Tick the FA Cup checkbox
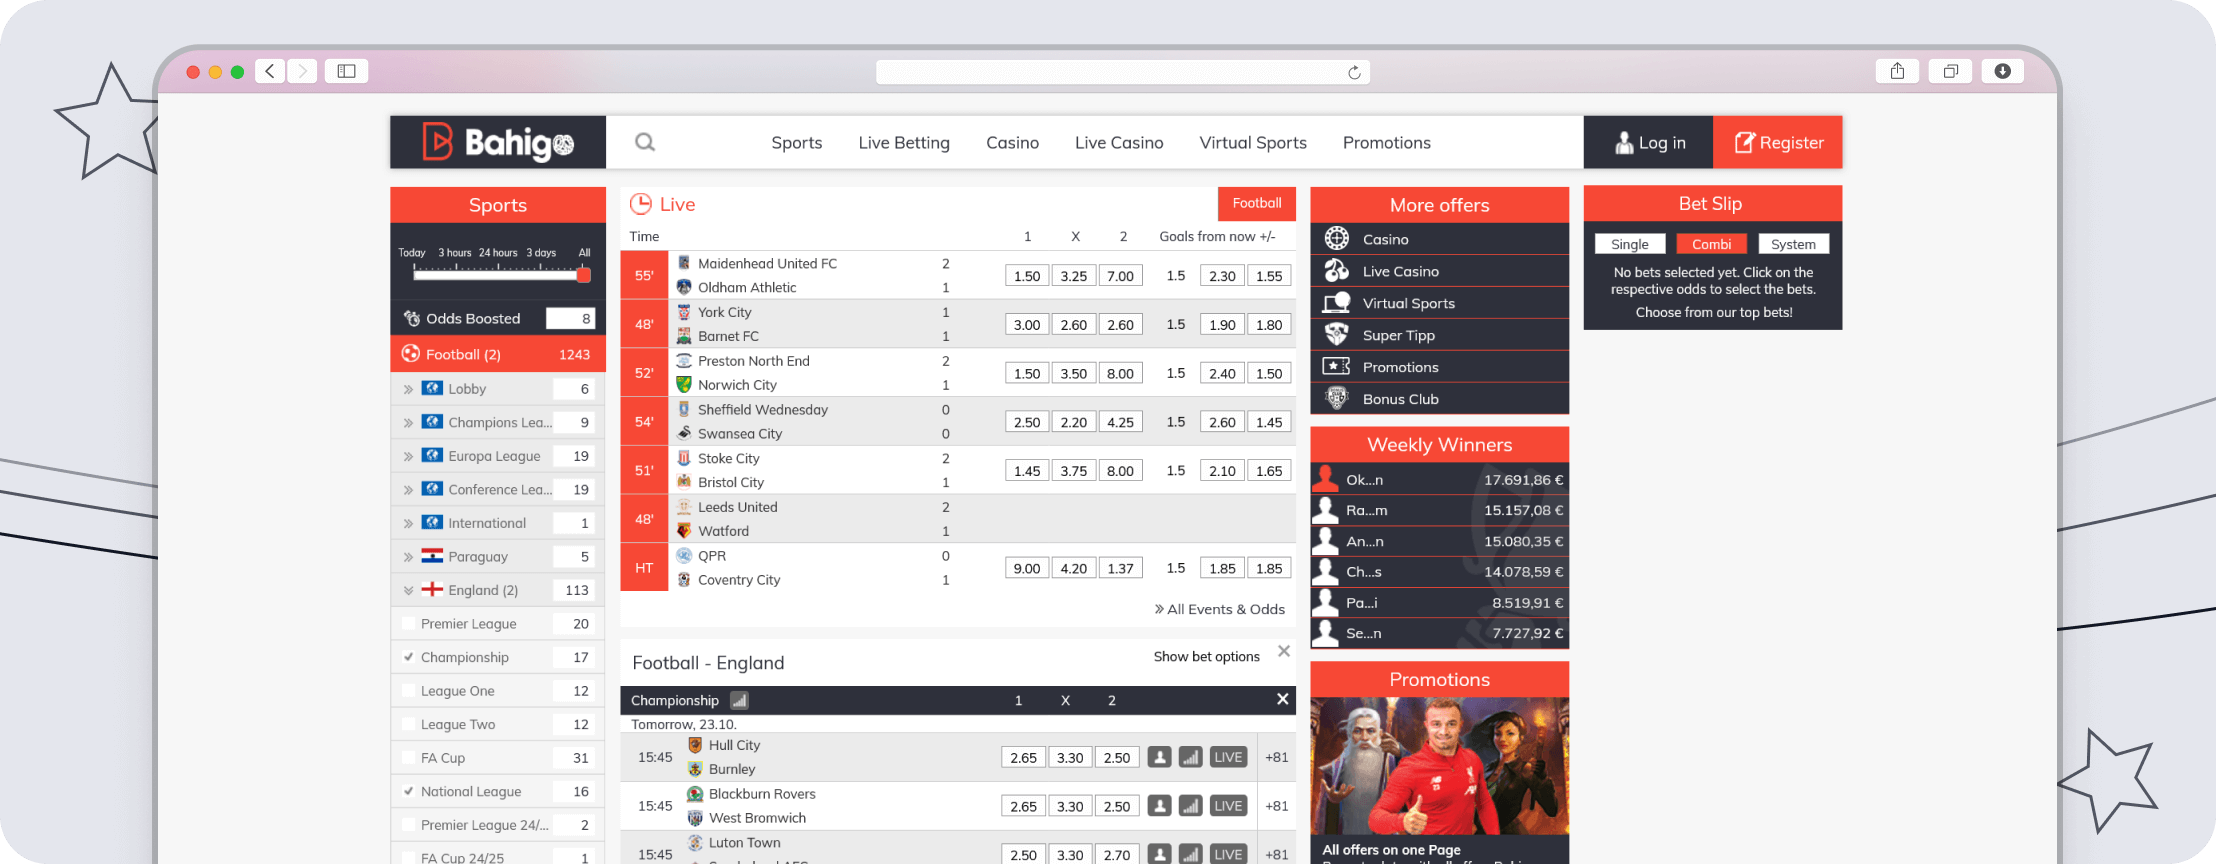 408,758
